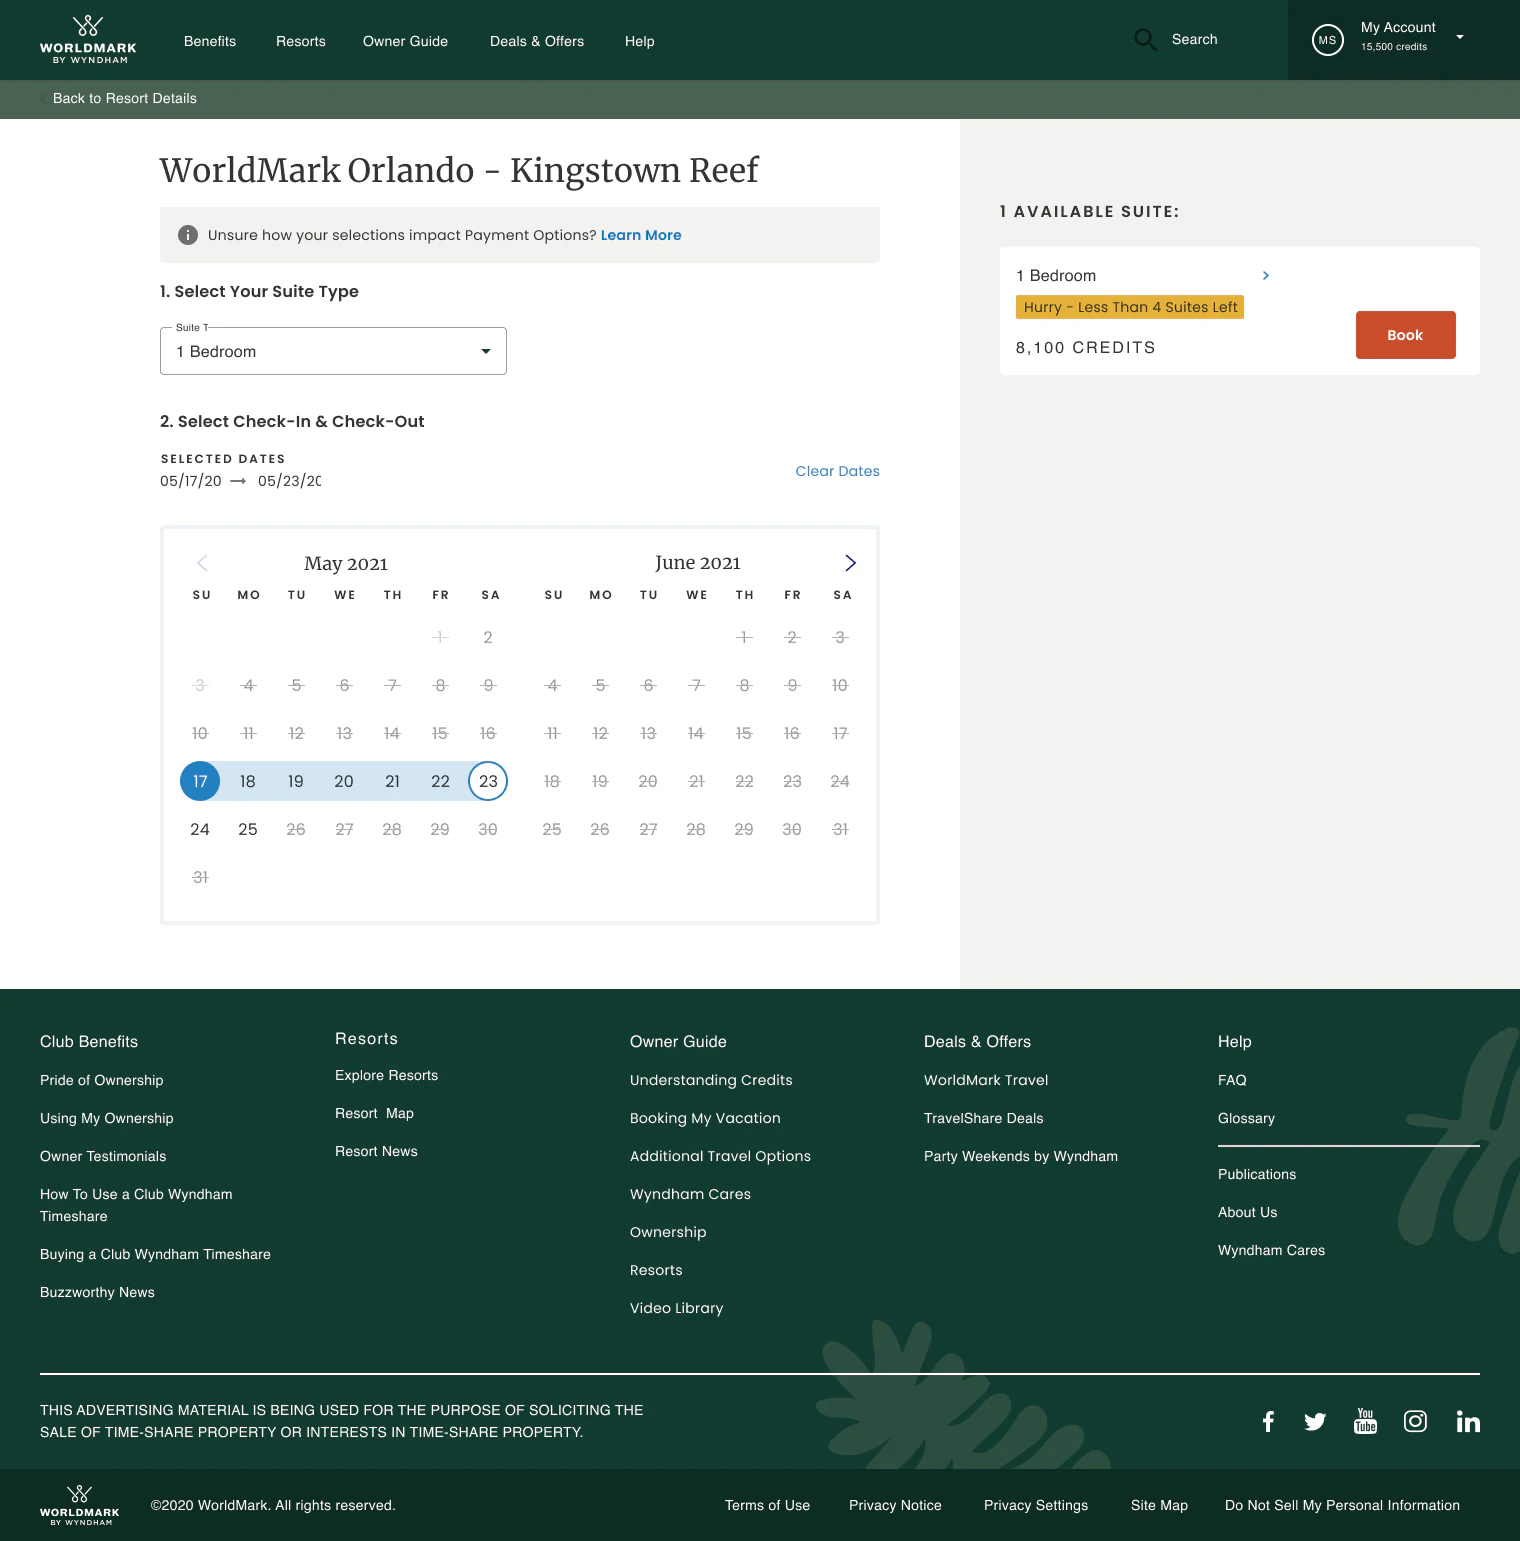1520x1541 pixels.
Task: Clear the selected dates
Action: 838,471
